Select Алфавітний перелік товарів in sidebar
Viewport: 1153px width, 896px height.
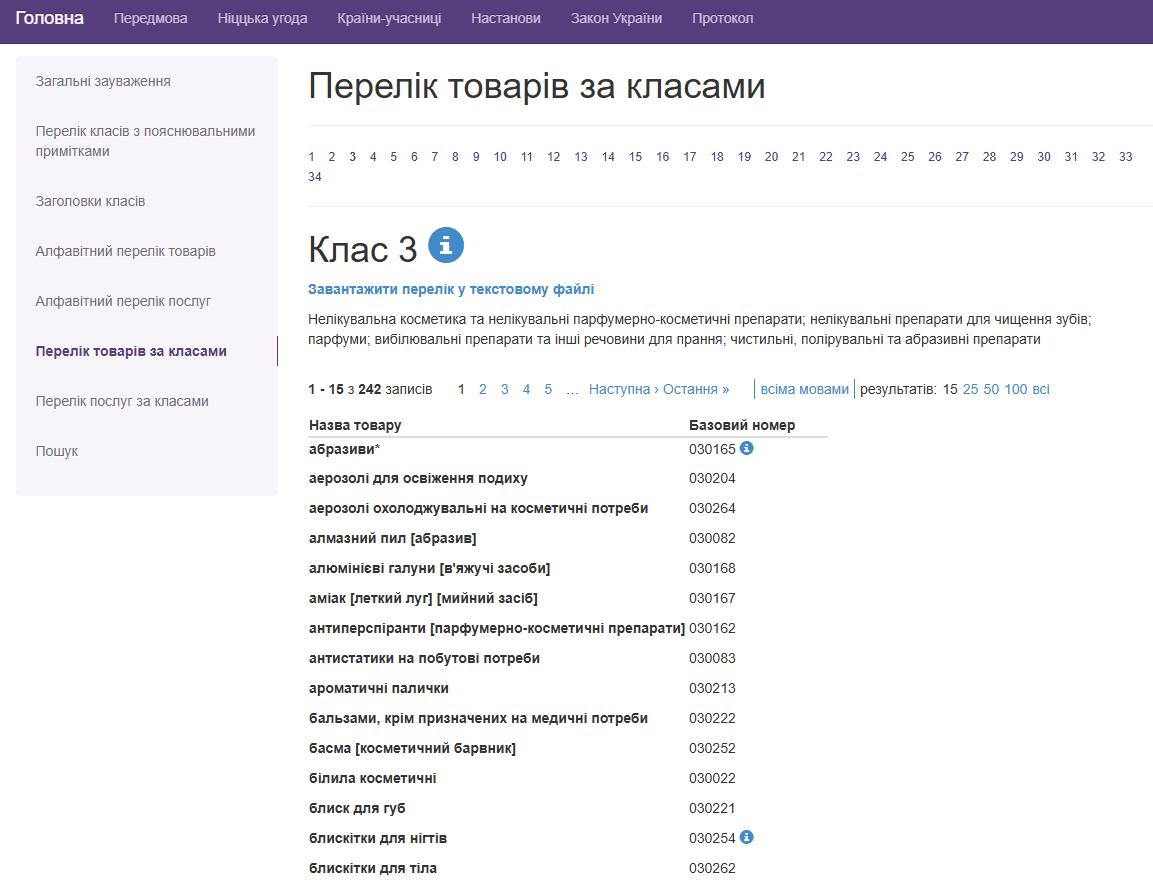click(125, 251)
